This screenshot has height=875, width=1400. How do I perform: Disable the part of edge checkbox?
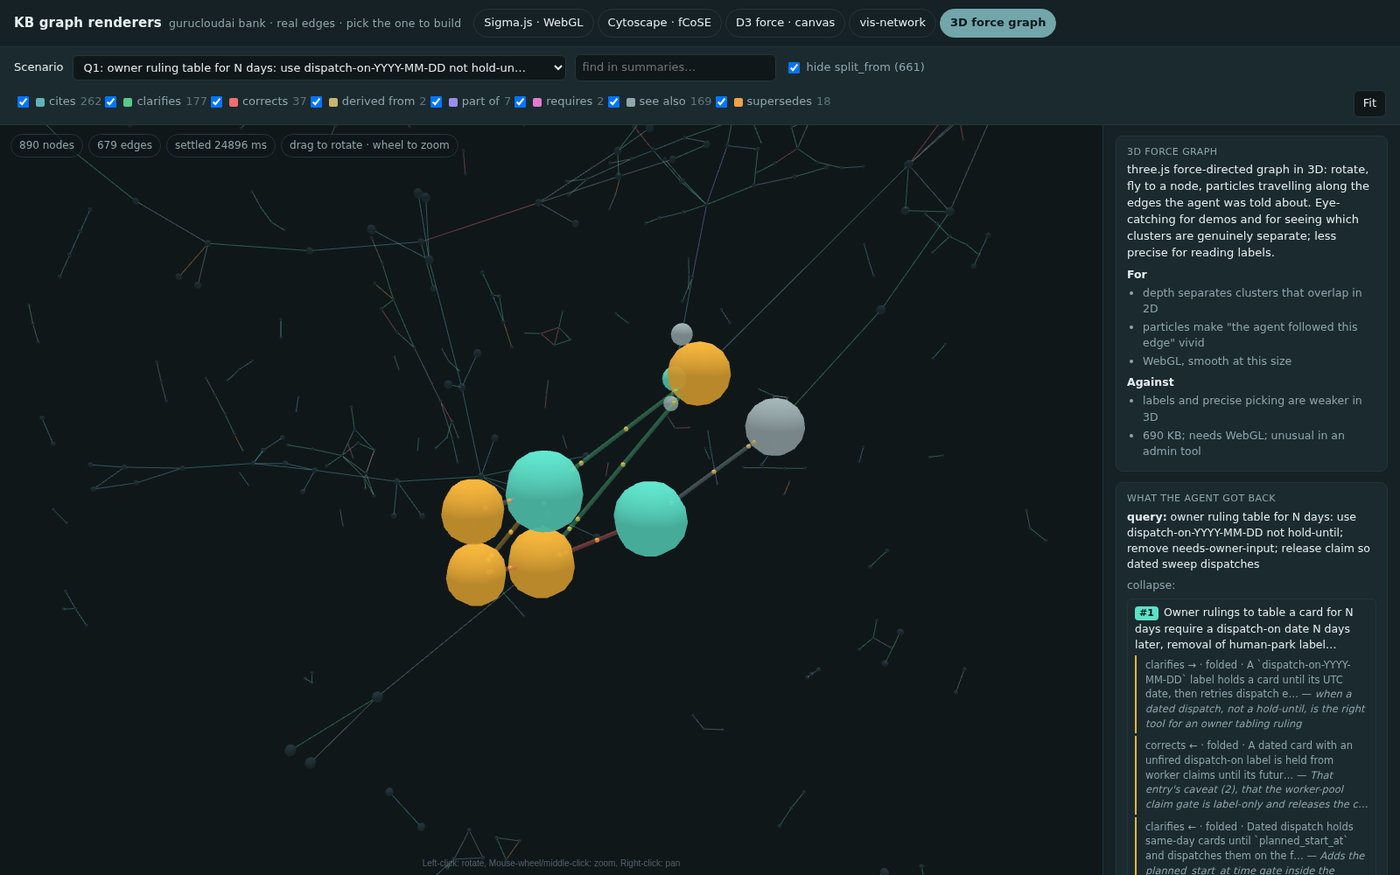[436, 102]
